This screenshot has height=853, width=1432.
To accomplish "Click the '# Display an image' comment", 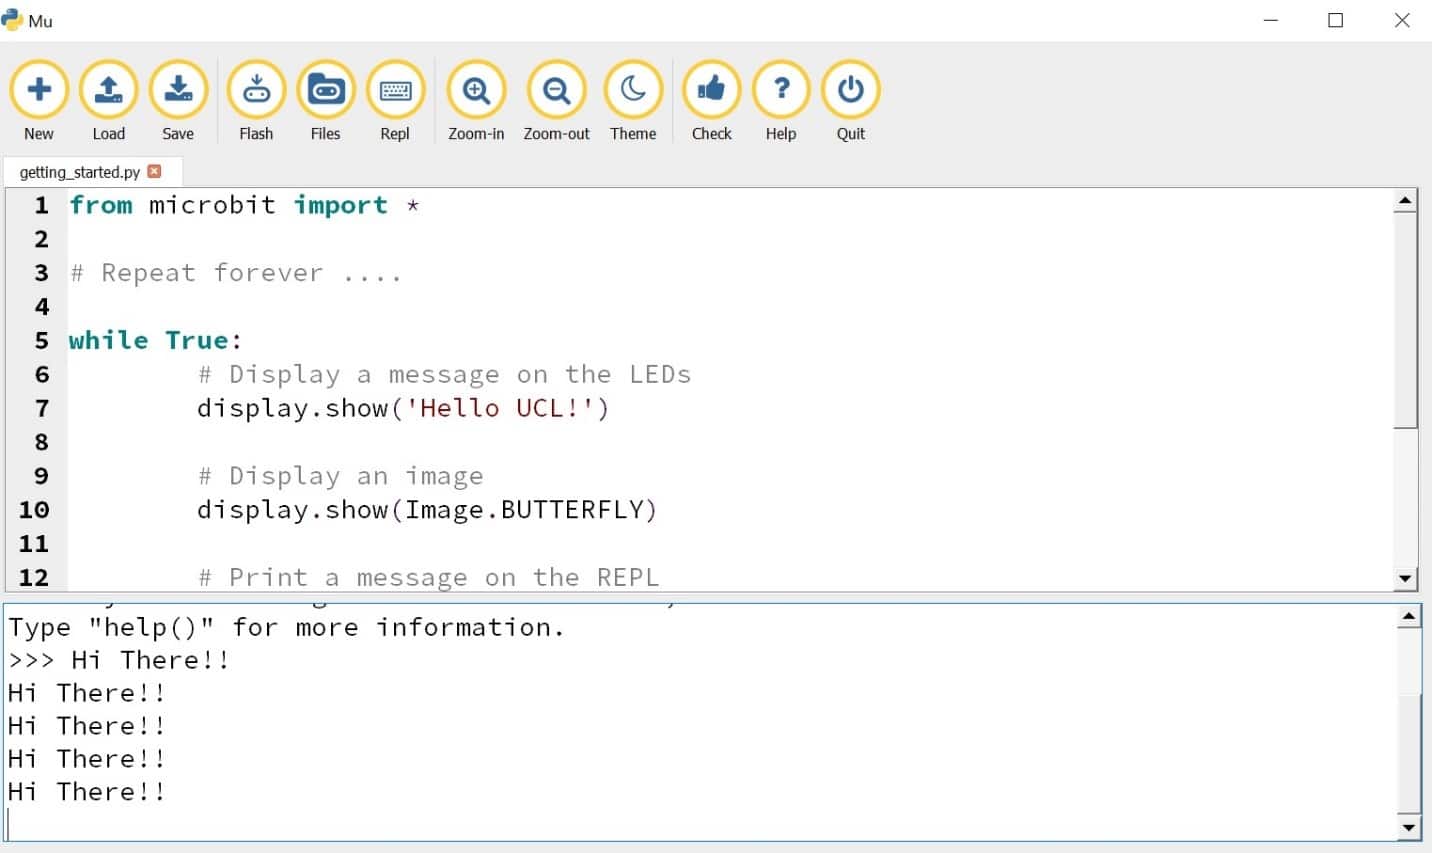I will (340, 476).
